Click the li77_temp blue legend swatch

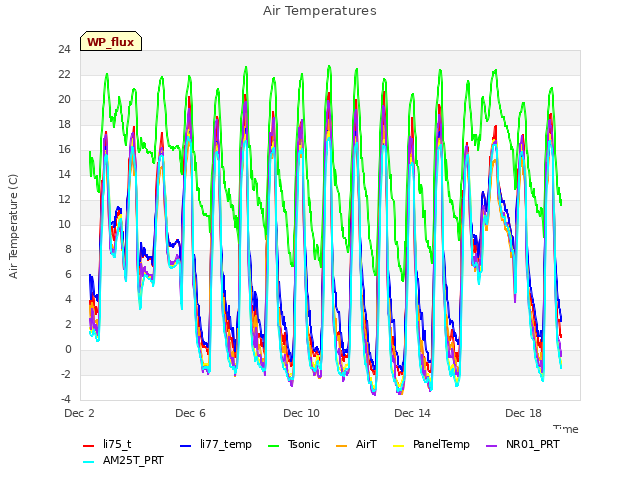[x=186, y=446]
